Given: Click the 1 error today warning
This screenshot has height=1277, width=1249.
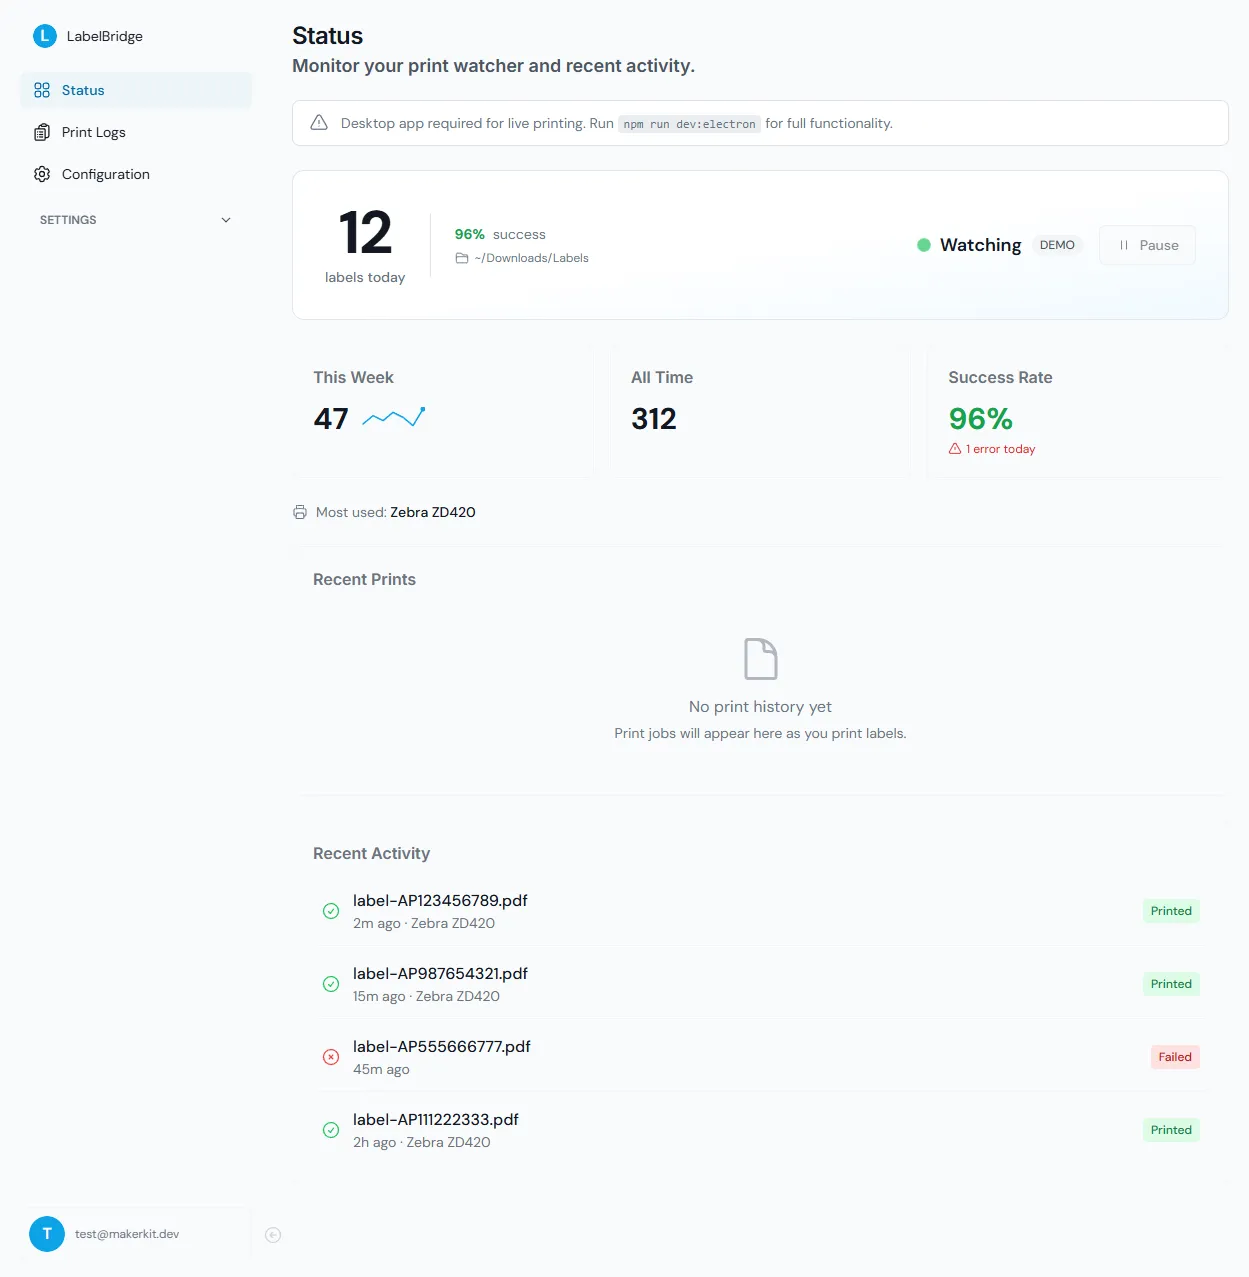Looking at the screenshot, I should click(992, 449).
